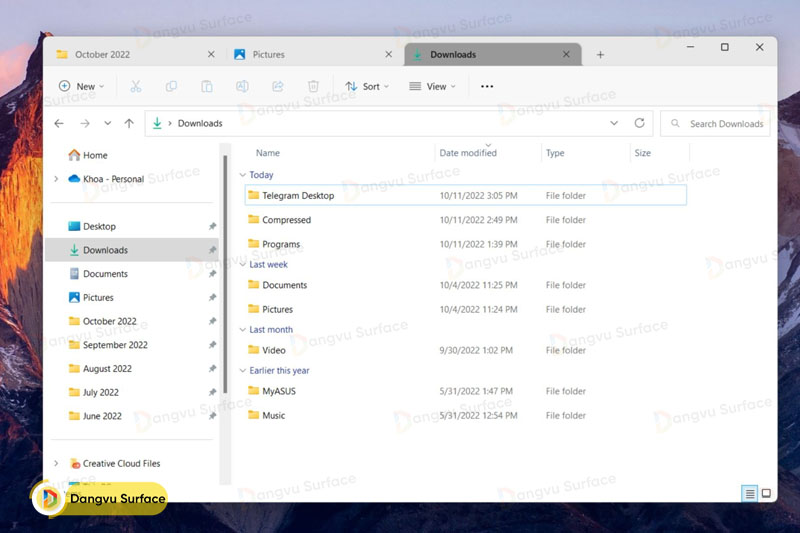Open the View options dropdown
This screenshot has width=800, height=533.
432,86
